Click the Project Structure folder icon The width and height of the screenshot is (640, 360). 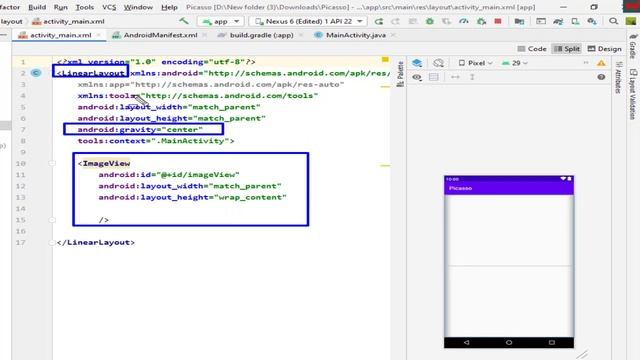tap(519, 21)
